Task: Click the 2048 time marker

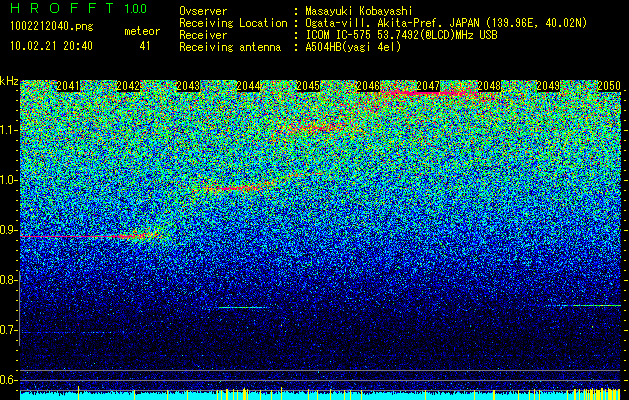Action: [489, 86]
